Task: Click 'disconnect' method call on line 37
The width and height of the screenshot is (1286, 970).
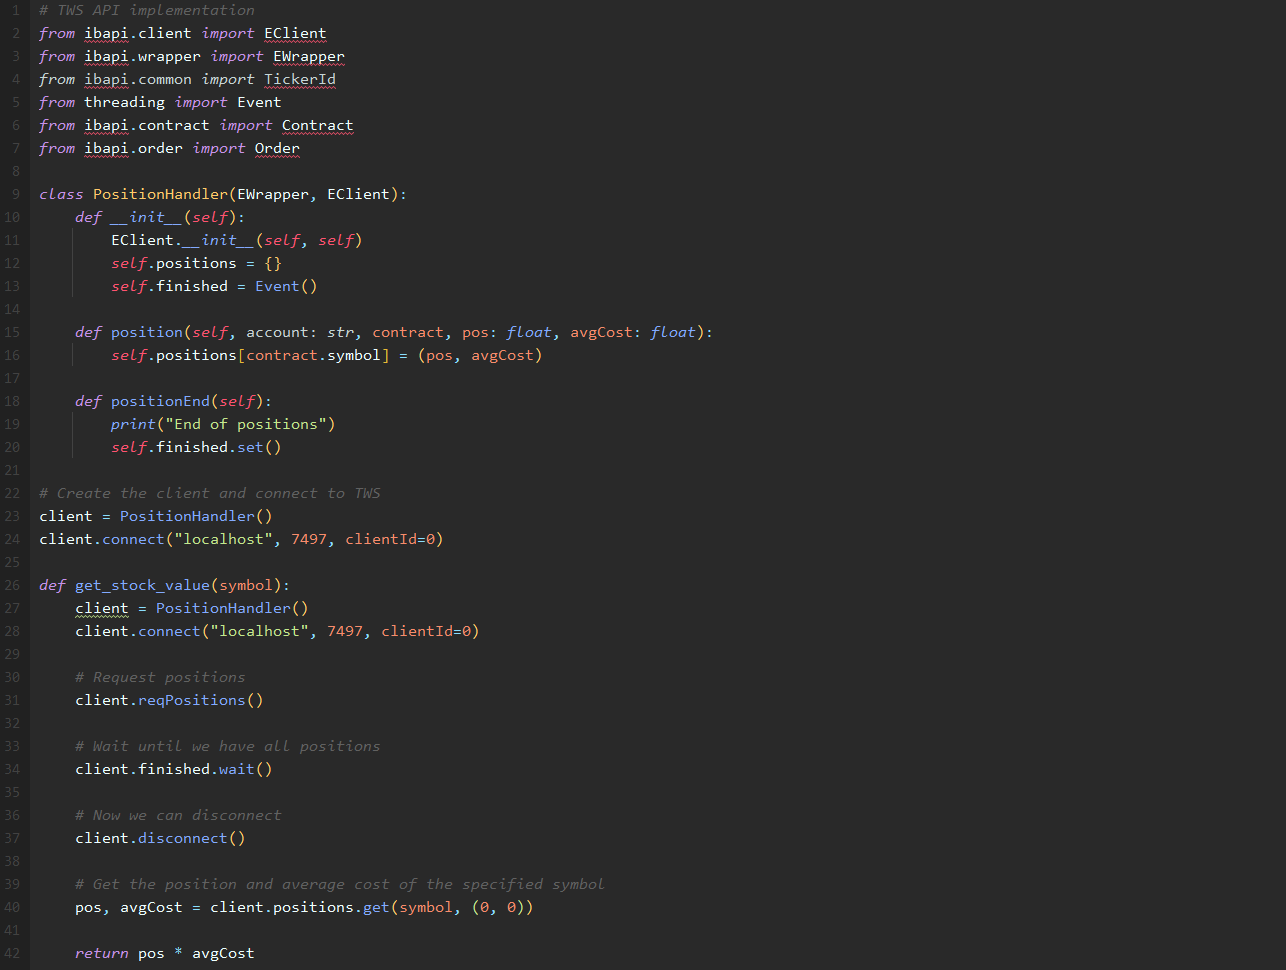Action: coord(183,838)
